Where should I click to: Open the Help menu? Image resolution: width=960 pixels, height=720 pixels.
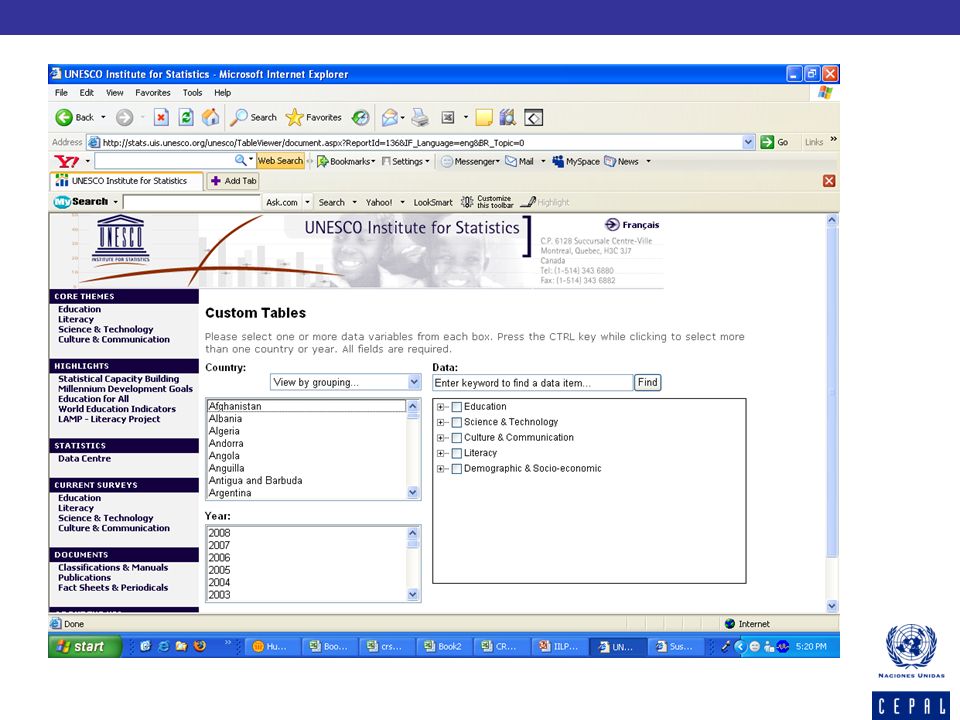[x=222, y=92]
